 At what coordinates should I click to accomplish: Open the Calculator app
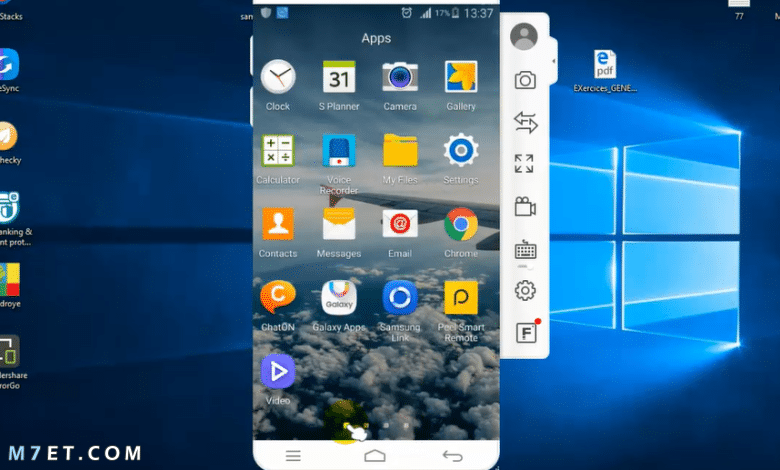coord(278,150)
